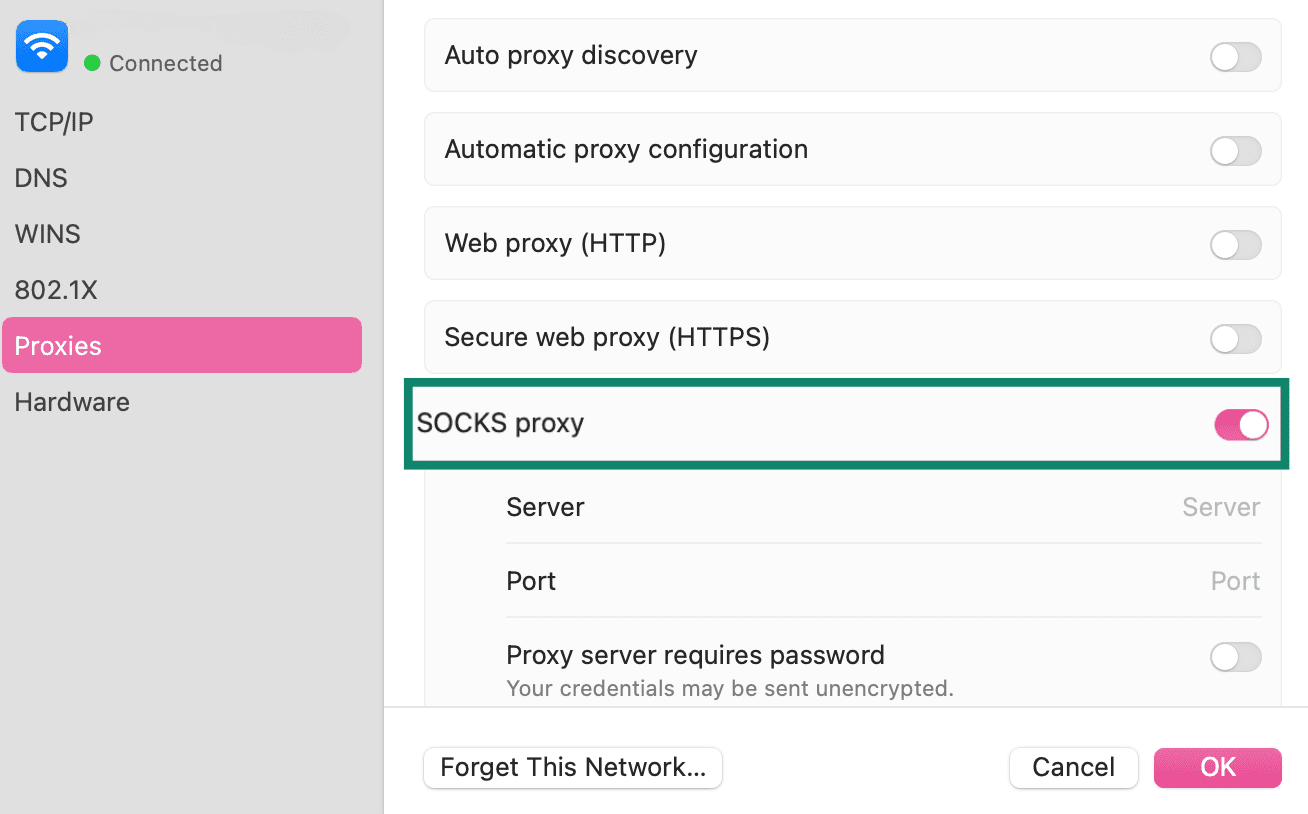Switch to the WINS section

(x=47, y=233)
